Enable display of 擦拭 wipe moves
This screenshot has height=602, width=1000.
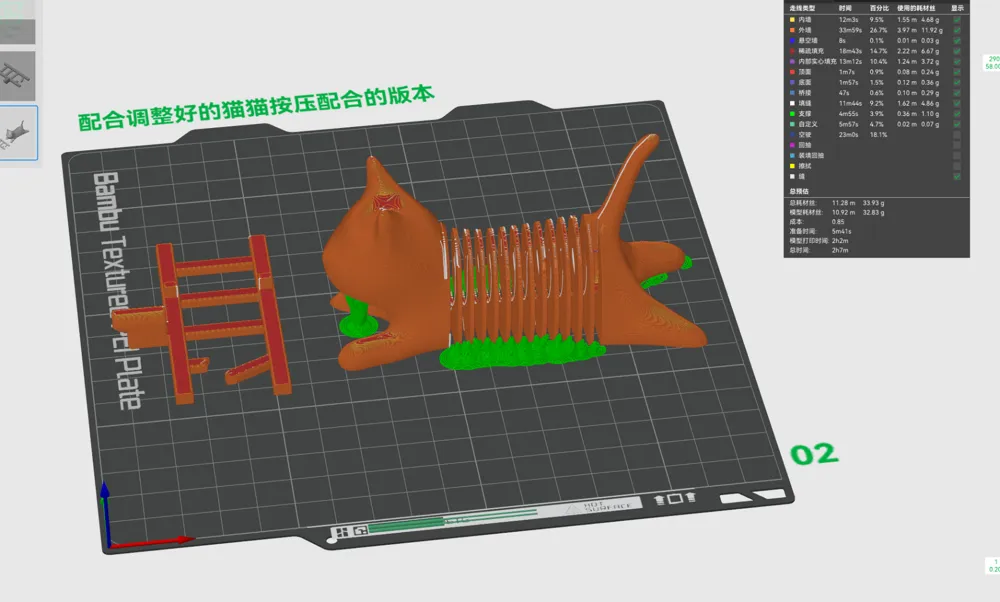(957, 166)
